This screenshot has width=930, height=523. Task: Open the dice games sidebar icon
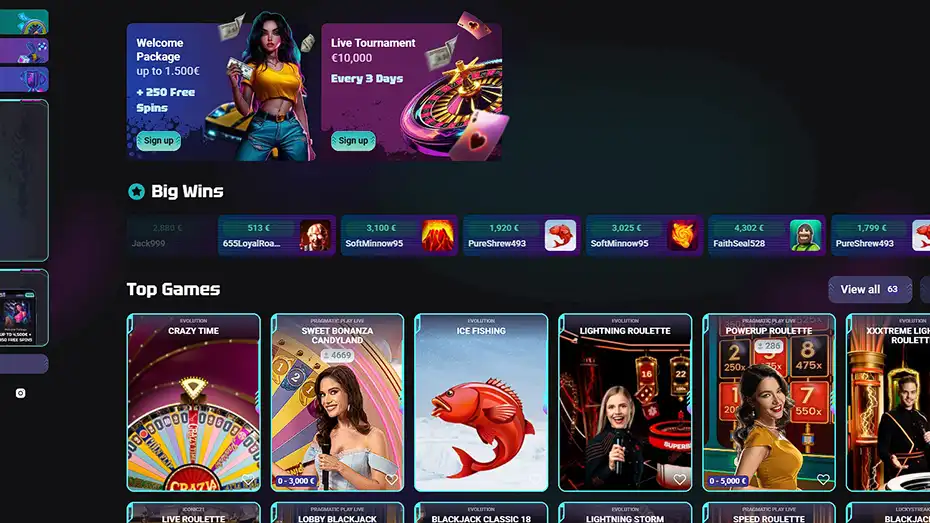pos(24,51)
